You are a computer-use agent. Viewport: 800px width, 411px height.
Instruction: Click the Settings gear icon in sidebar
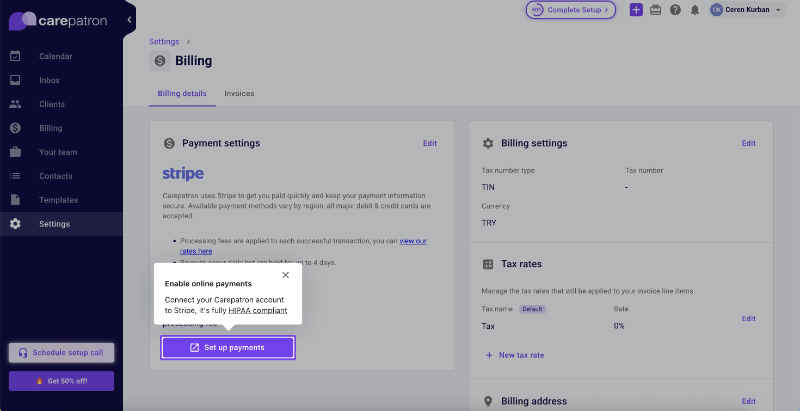(x=15, y=224)
